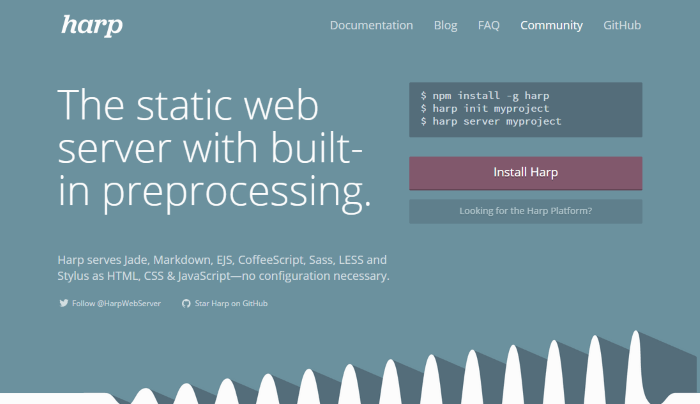Select the npm install -g harp command line
The height and width of the screenshot is (404, 700).
tap(485, 96)
